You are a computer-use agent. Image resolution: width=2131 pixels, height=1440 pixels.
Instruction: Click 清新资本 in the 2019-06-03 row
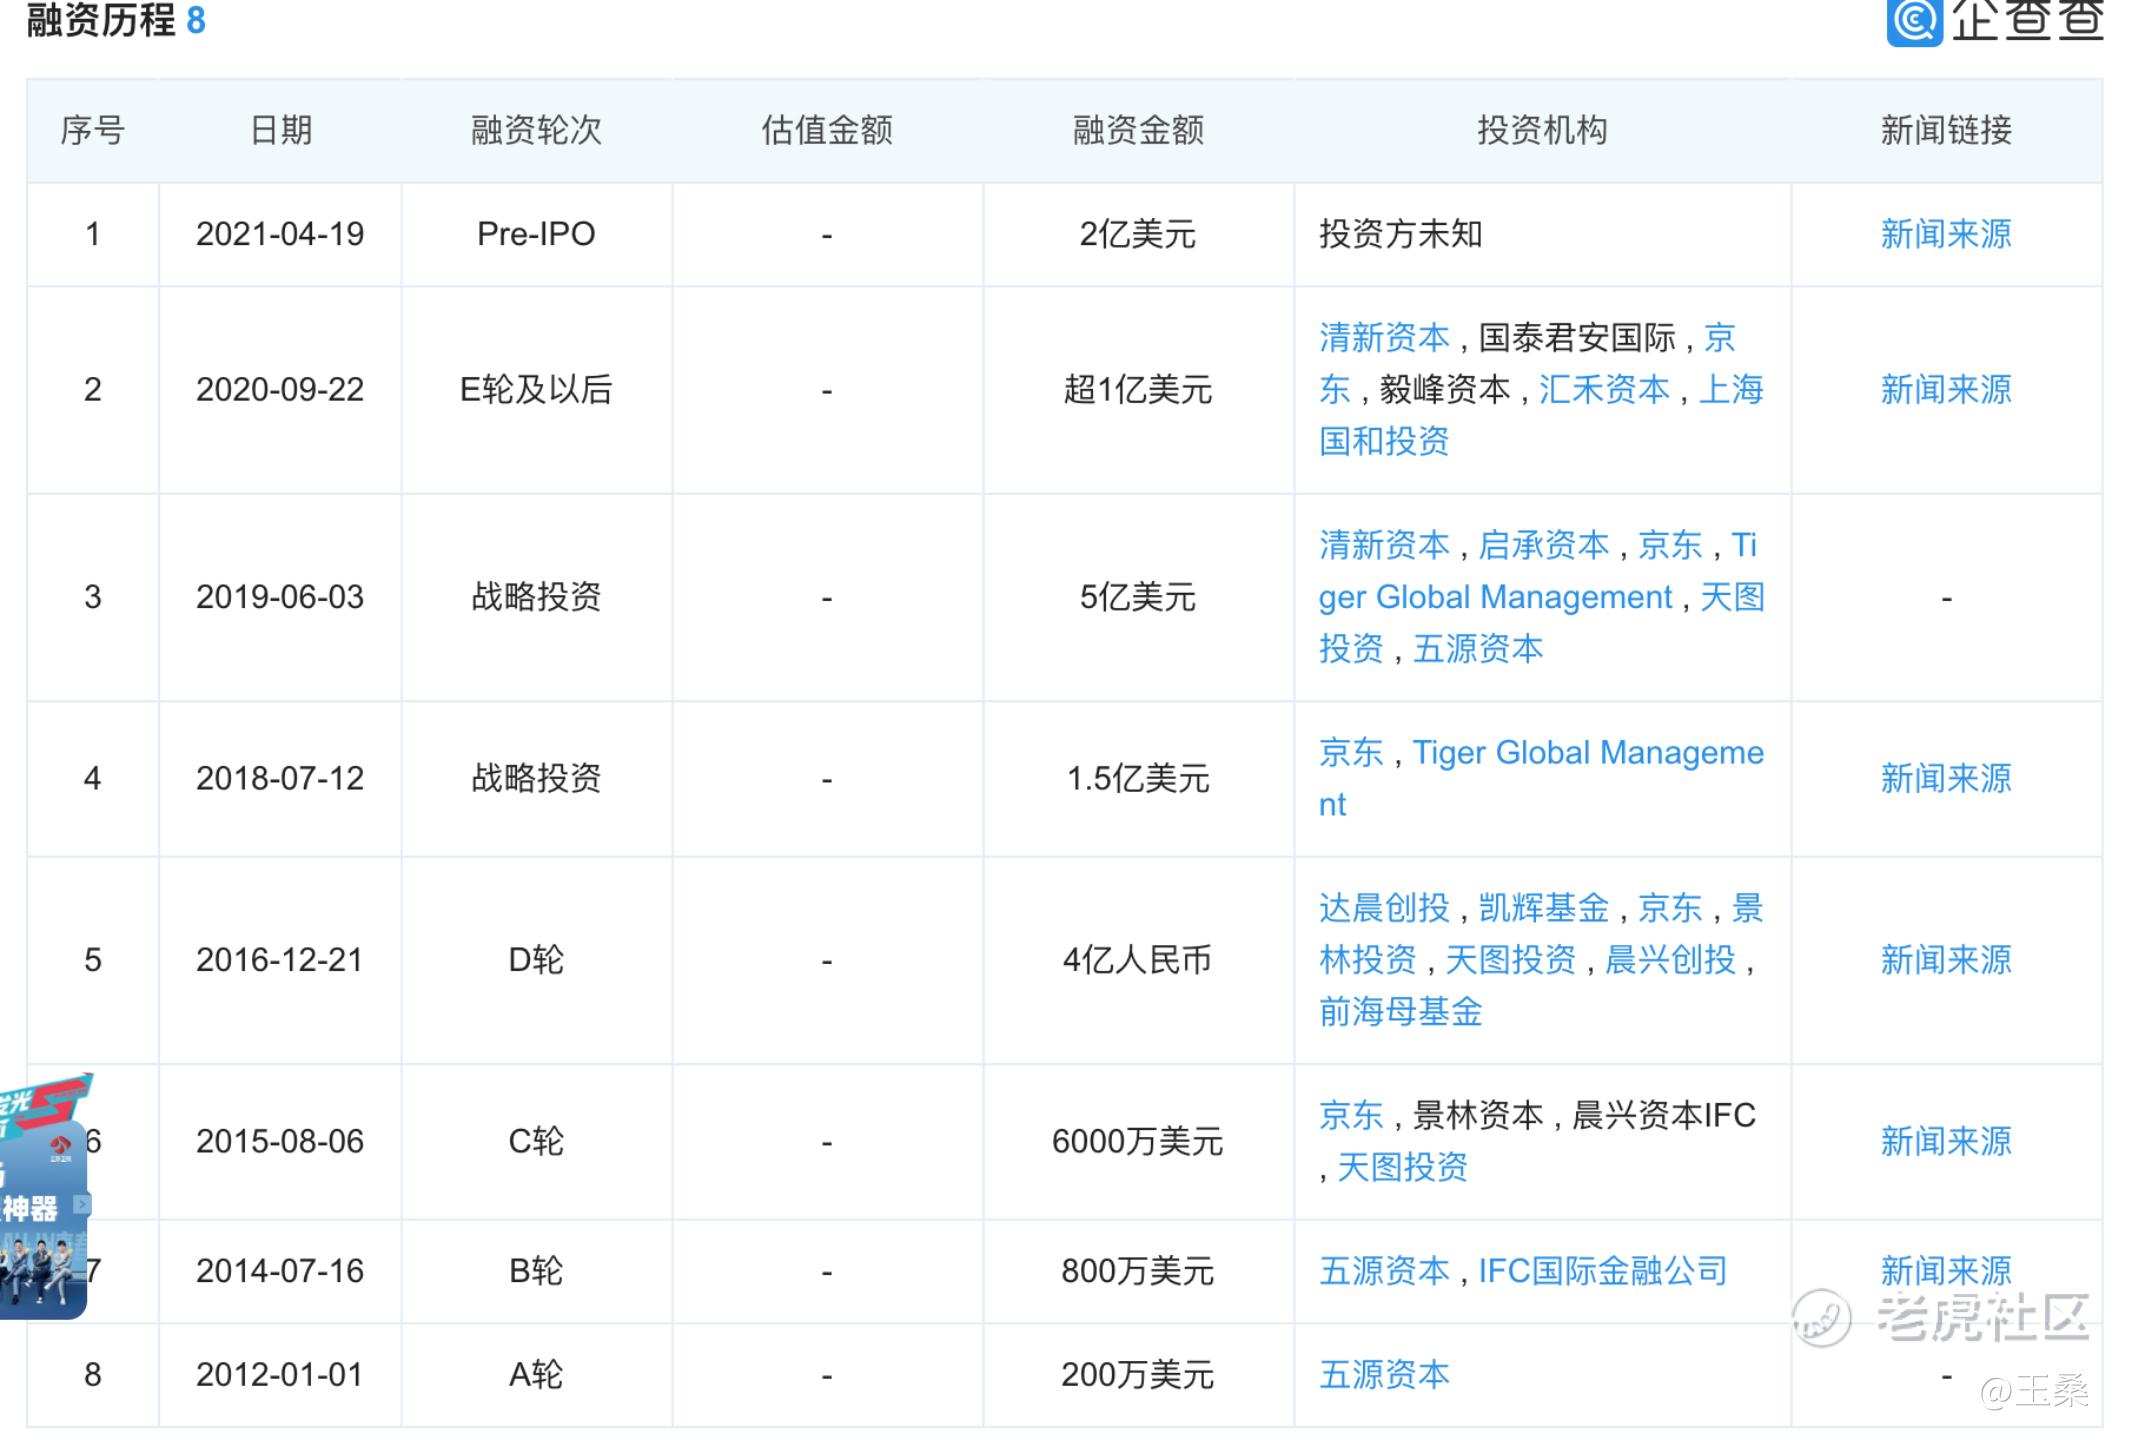tap(1384, 545)
